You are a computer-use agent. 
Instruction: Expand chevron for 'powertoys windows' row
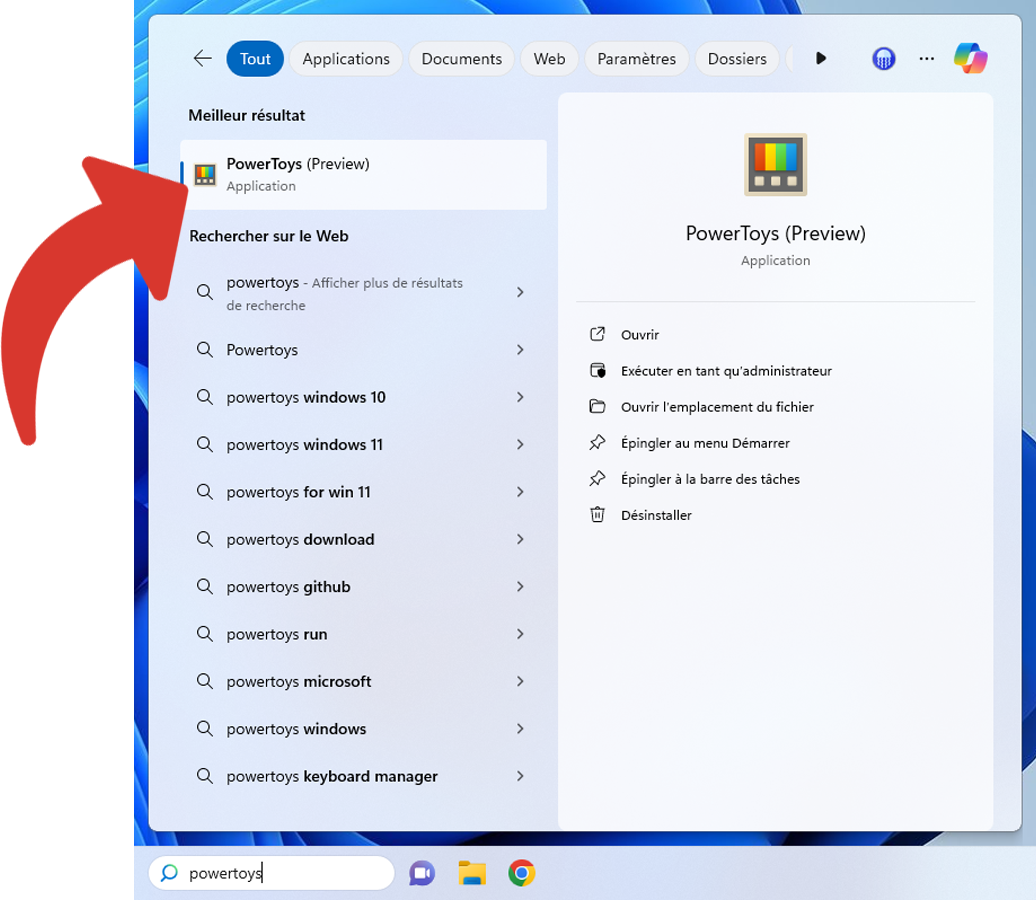point(521,729)
